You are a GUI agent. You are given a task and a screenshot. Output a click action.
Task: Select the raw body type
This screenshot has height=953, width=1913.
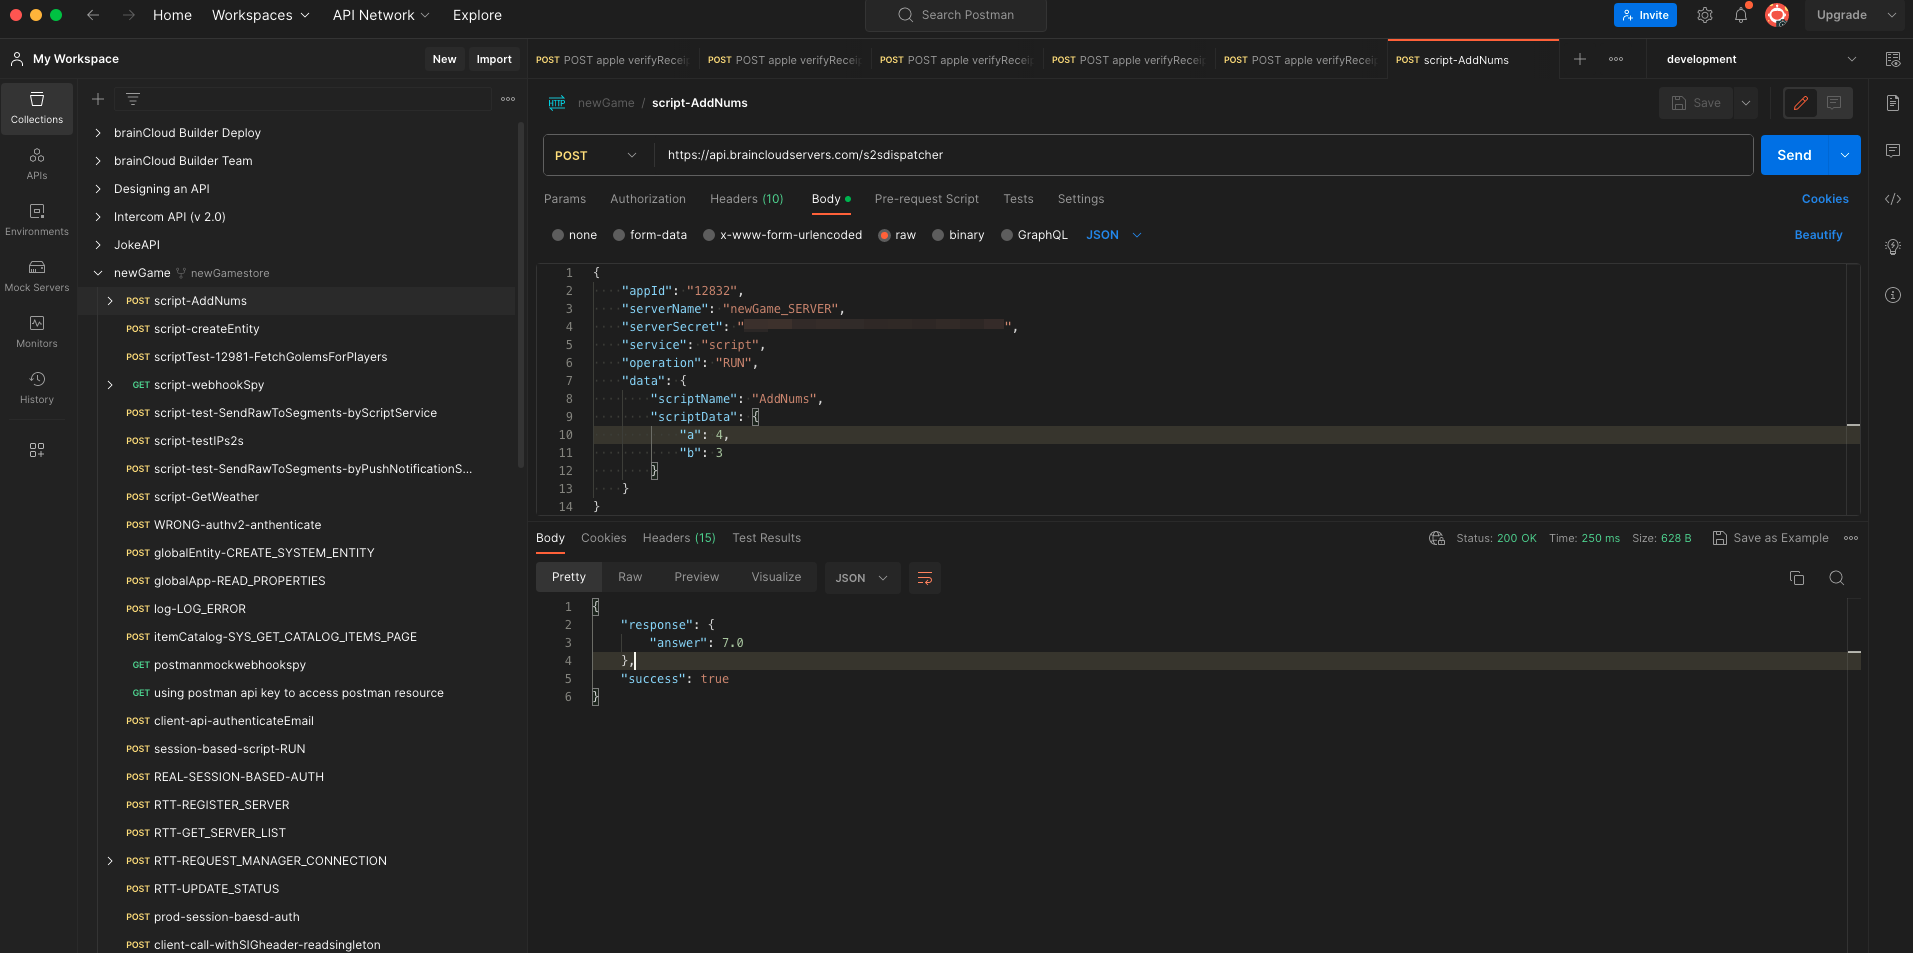pos(884,235)
